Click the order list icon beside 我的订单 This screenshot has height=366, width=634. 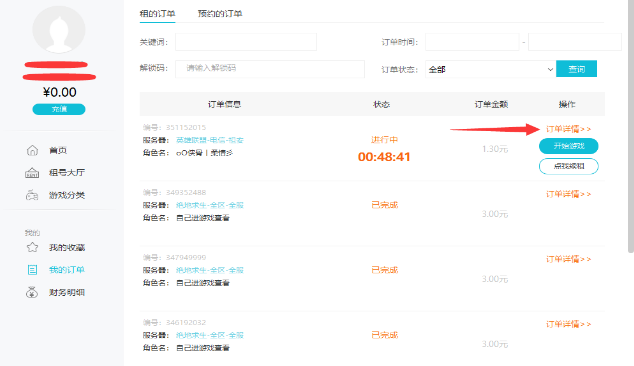[x=32, y=270]
